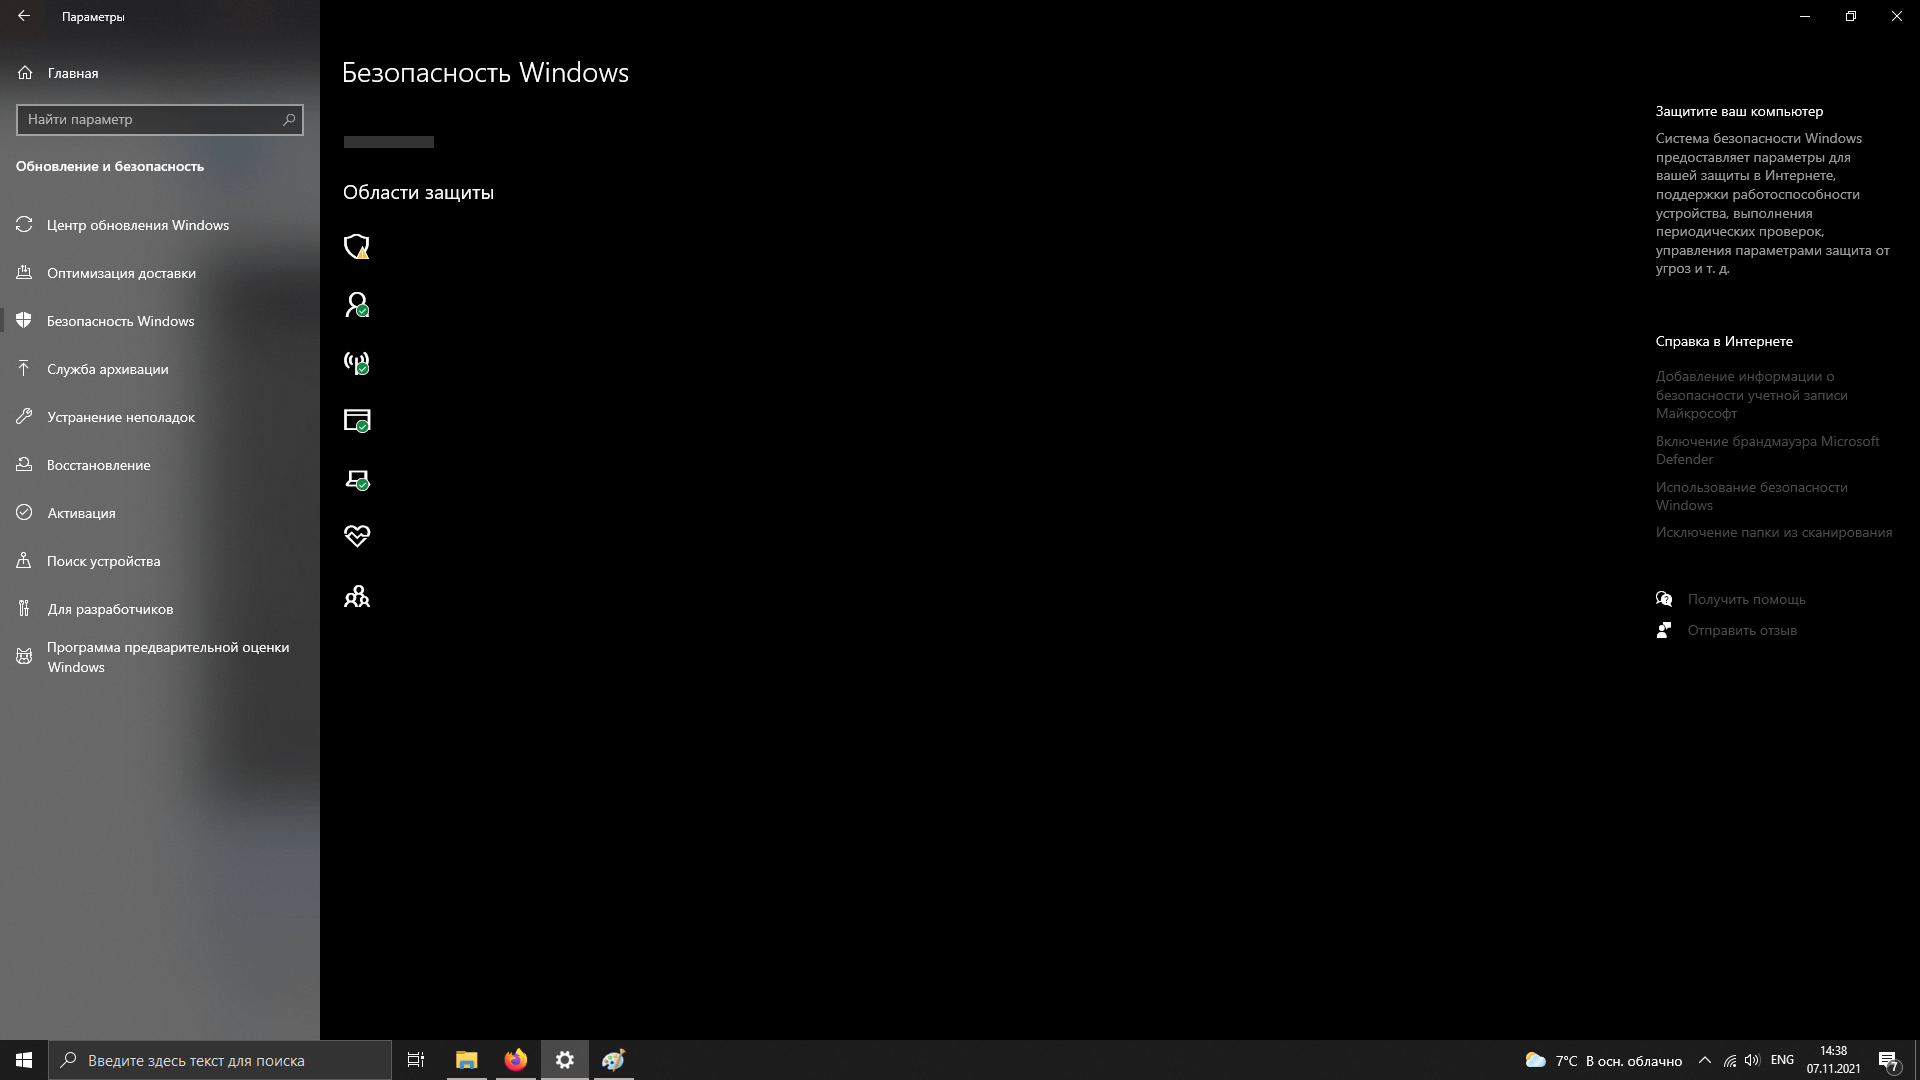Click the Поиск устройства icon

tap(25, 561)
